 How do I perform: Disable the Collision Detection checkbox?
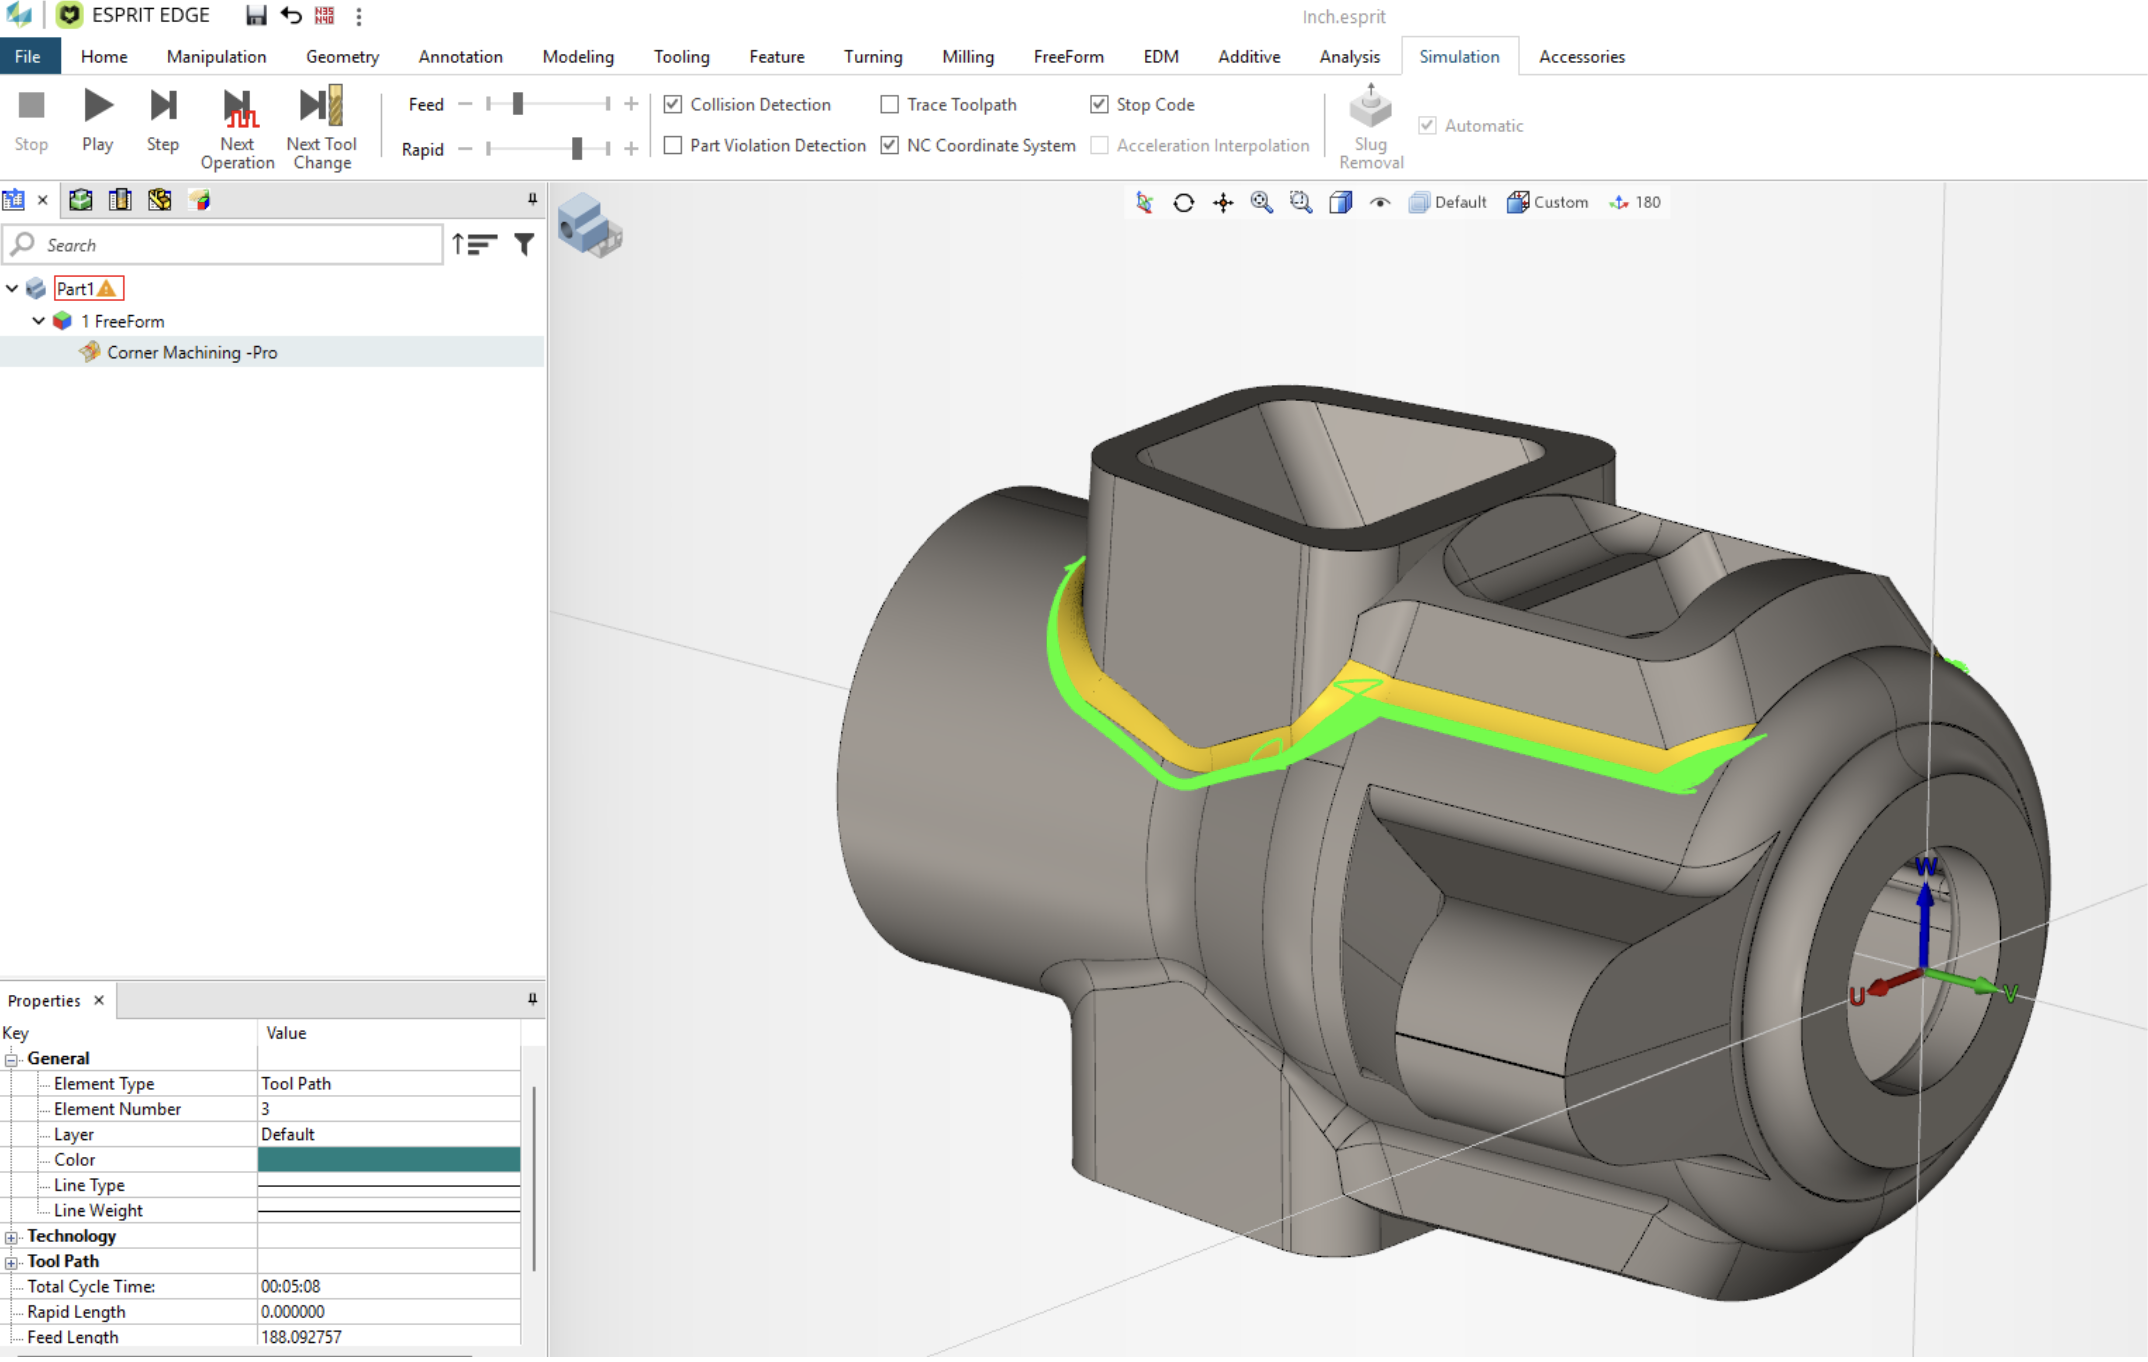(x=673, y=105)
